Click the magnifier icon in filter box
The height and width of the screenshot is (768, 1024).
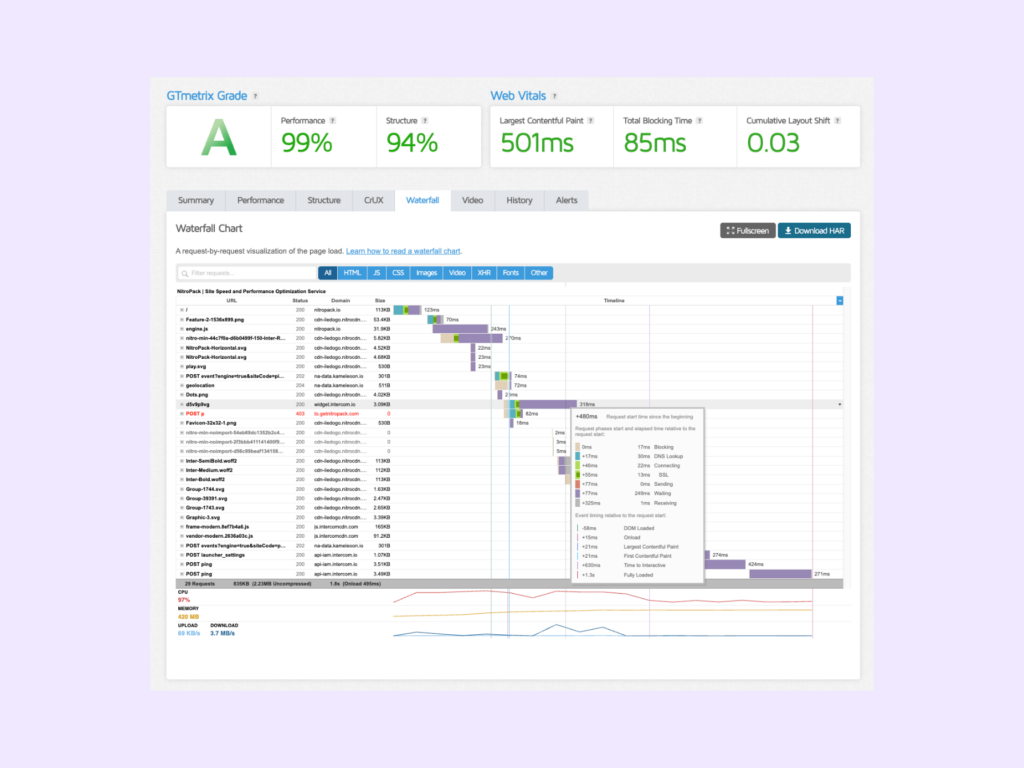[x=185, y=274]
